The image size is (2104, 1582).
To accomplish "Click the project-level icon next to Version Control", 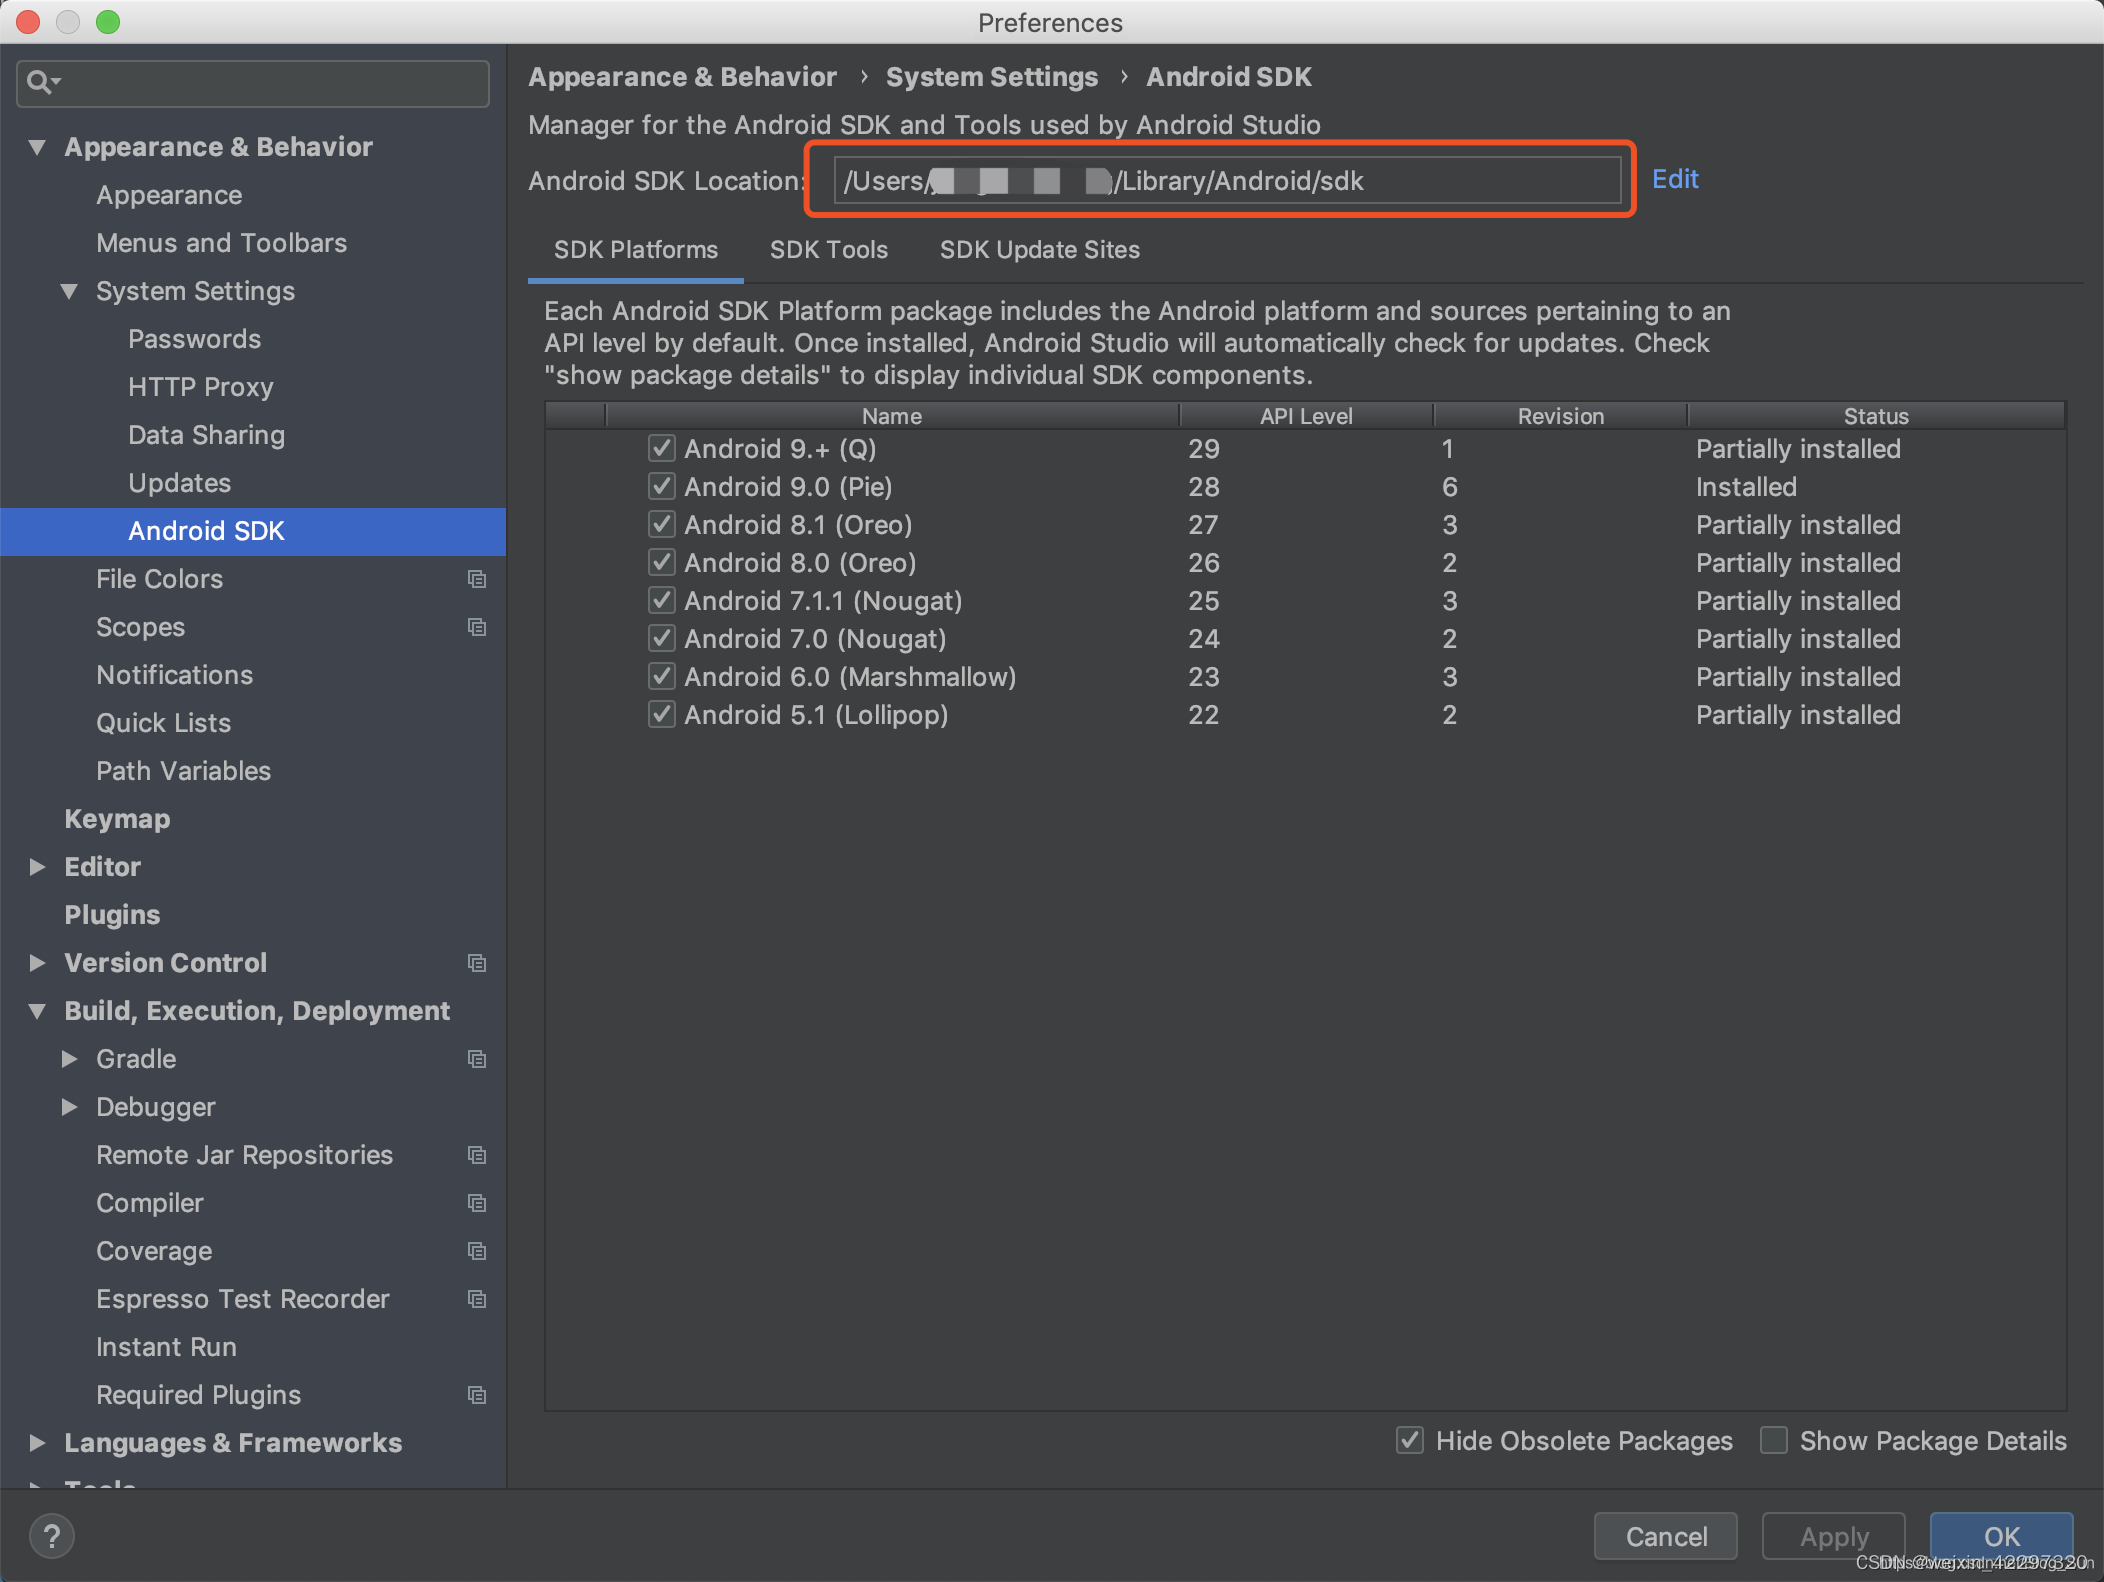I will pyautogui.click(x=477, y=963).
